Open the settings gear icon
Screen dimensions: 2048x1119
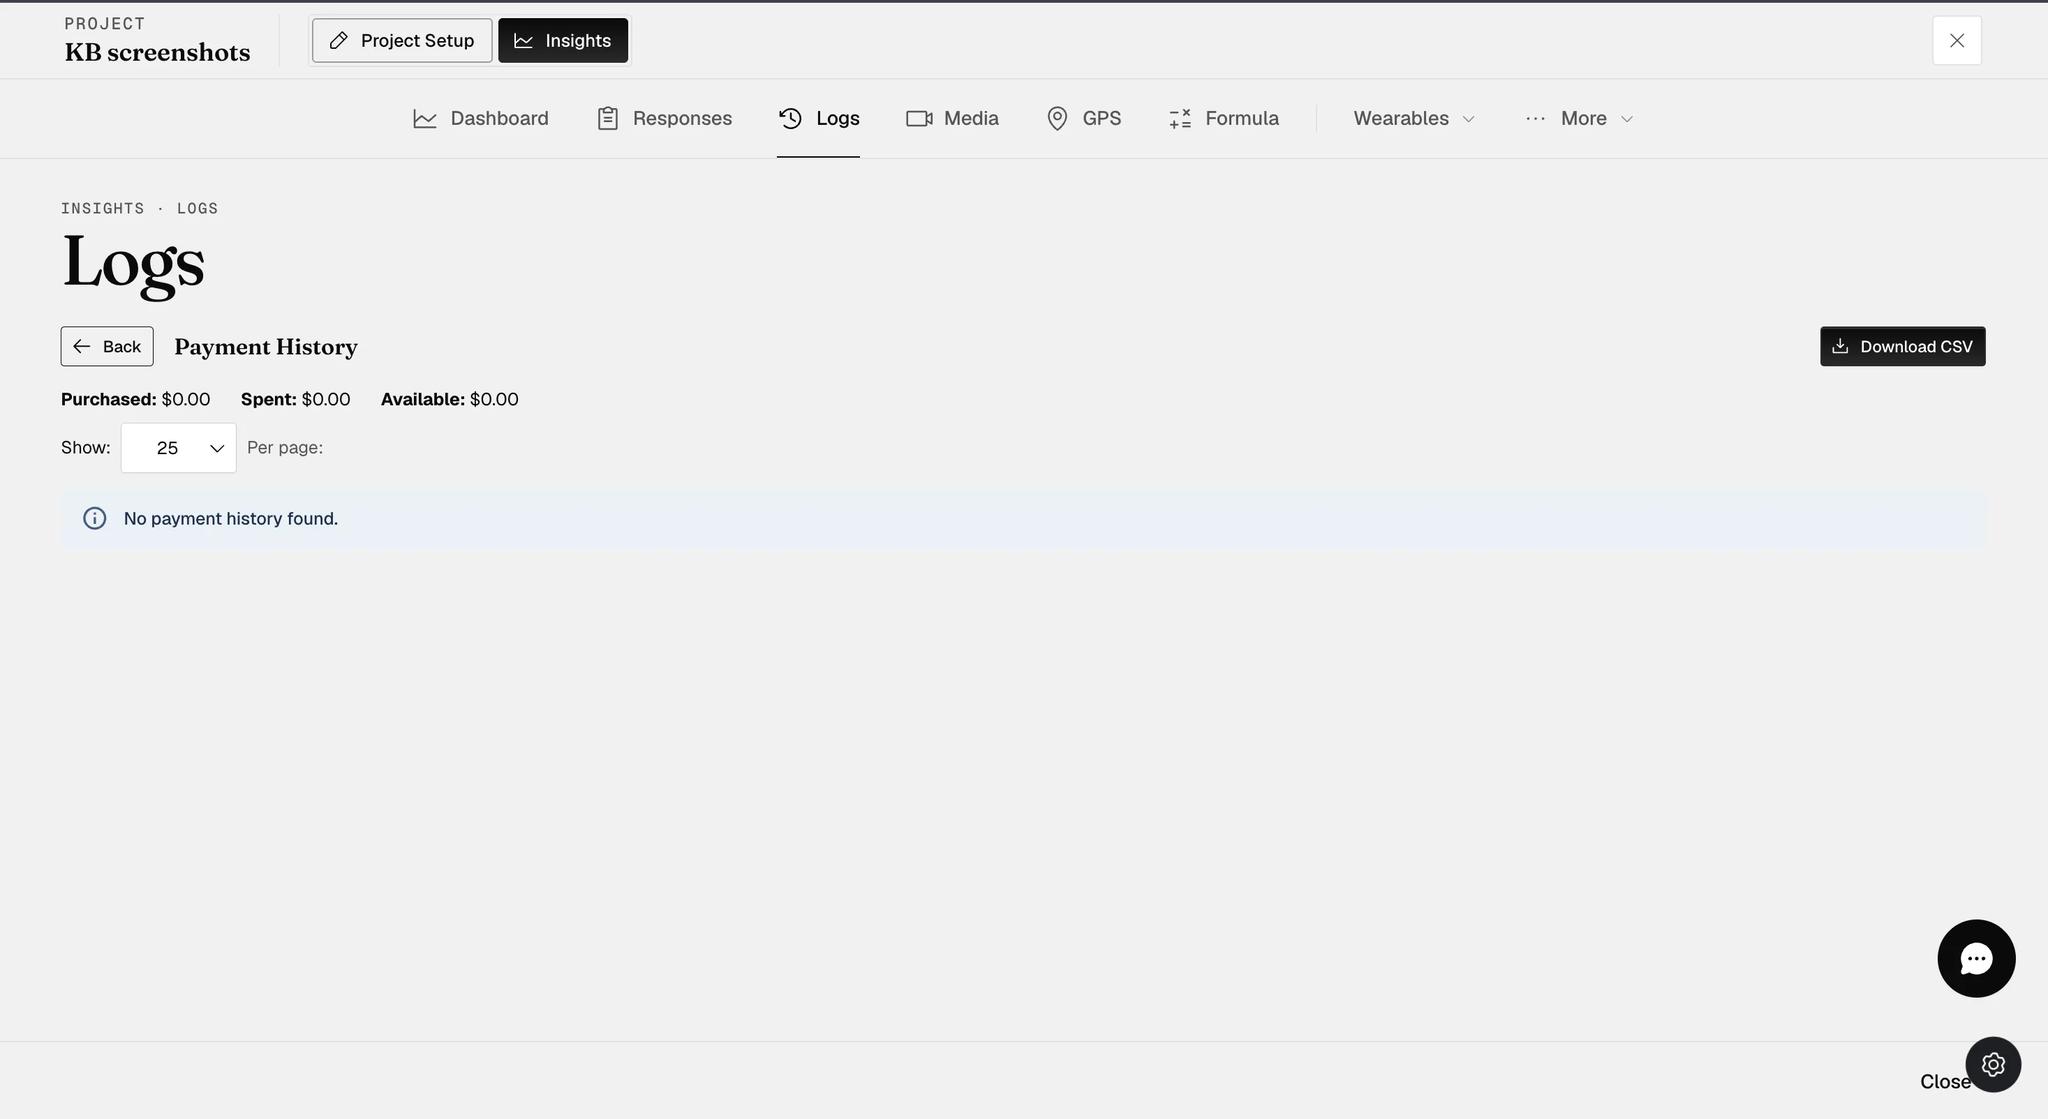tap(1993, 1064)
